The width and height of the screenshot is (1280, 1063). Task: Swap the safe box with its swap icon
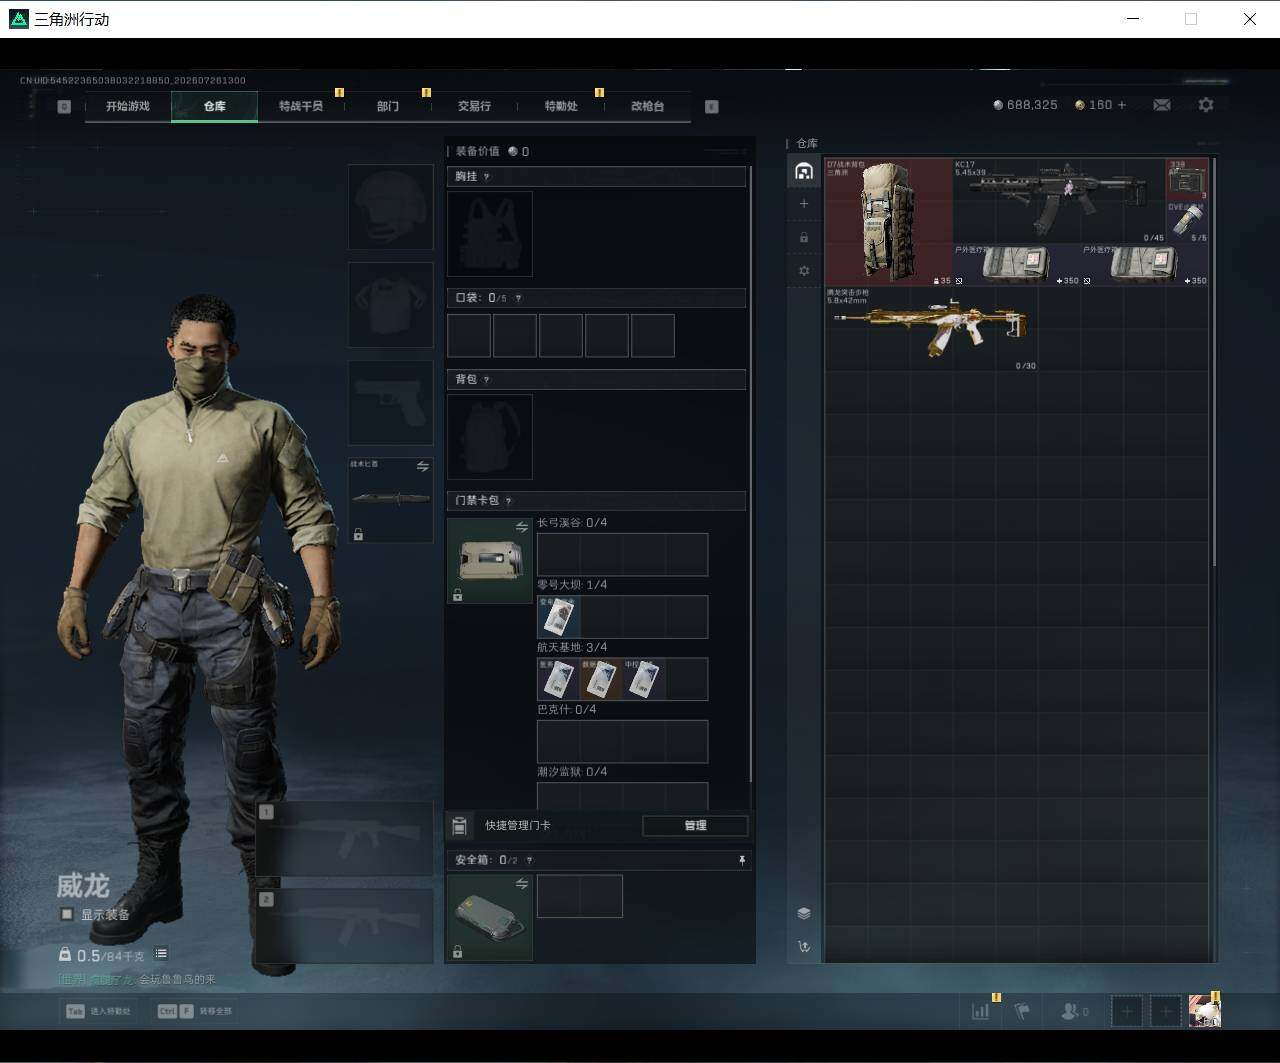tap(522, 884)
